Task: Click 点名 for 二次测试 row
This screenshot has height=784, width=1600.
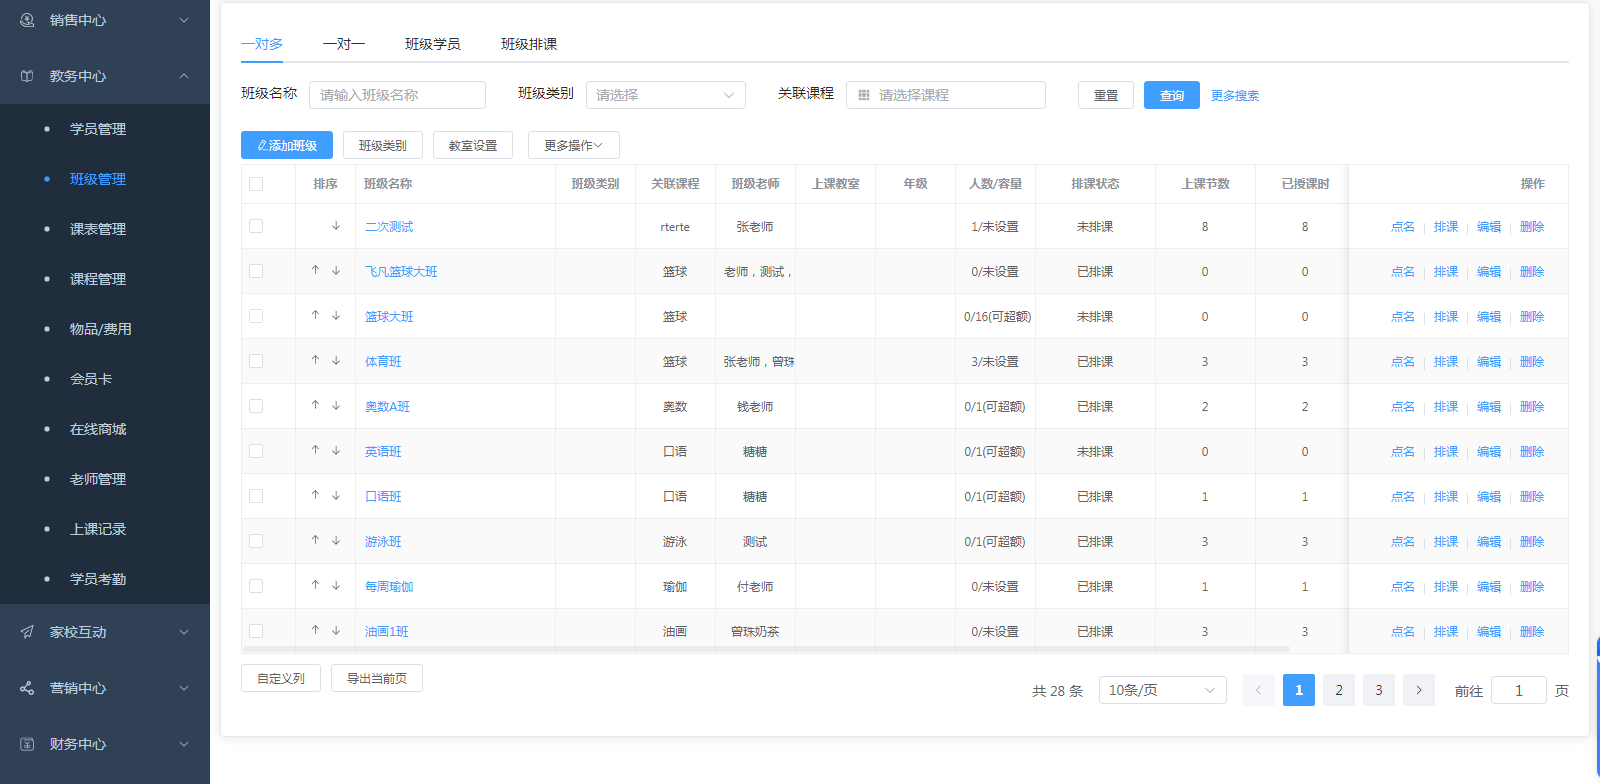Action: (x=1403, y=227)
